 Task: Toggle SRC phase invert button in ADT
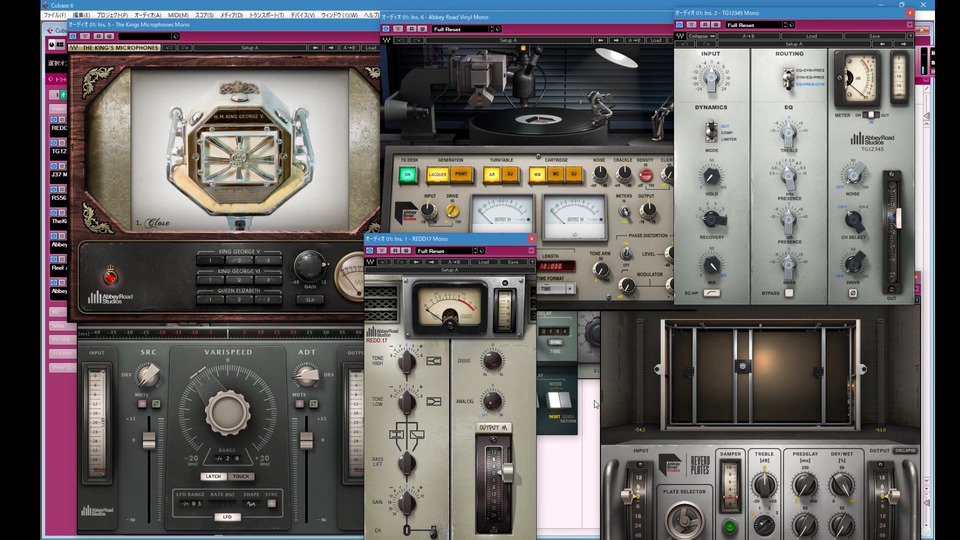click(x=156, y=404)
